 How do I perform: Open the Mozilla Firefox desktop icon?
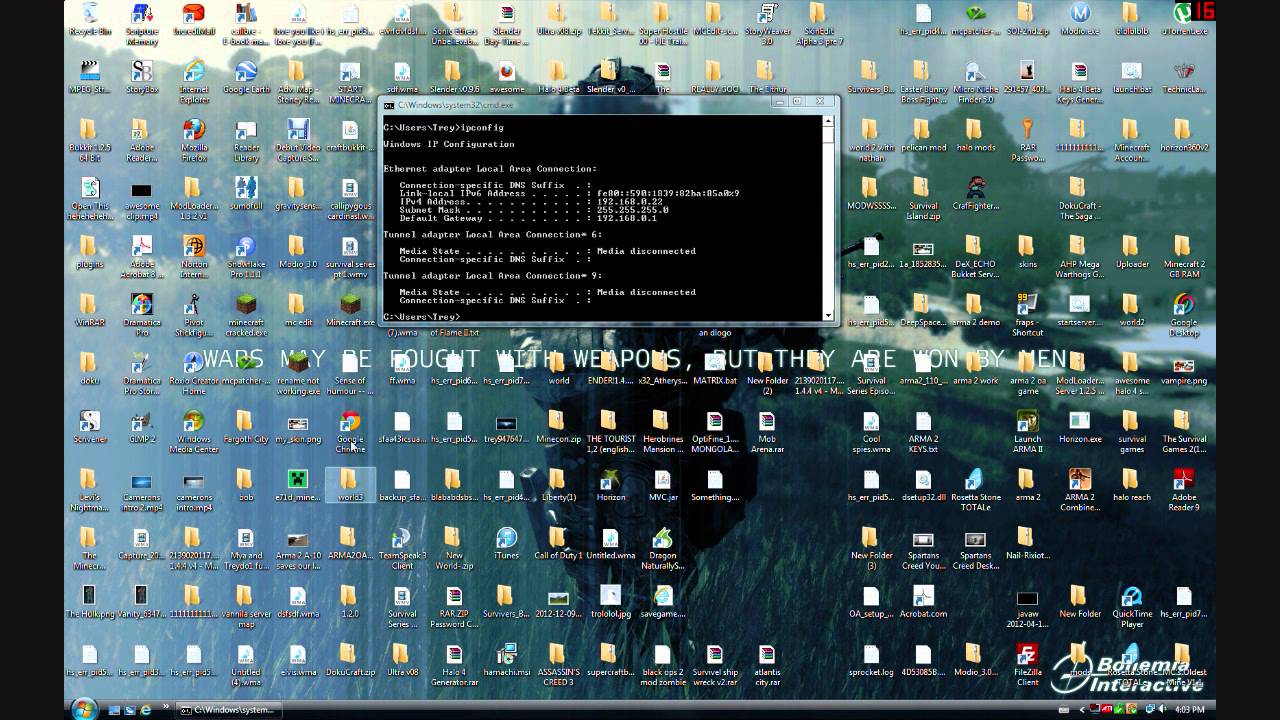tap(194, 139)
